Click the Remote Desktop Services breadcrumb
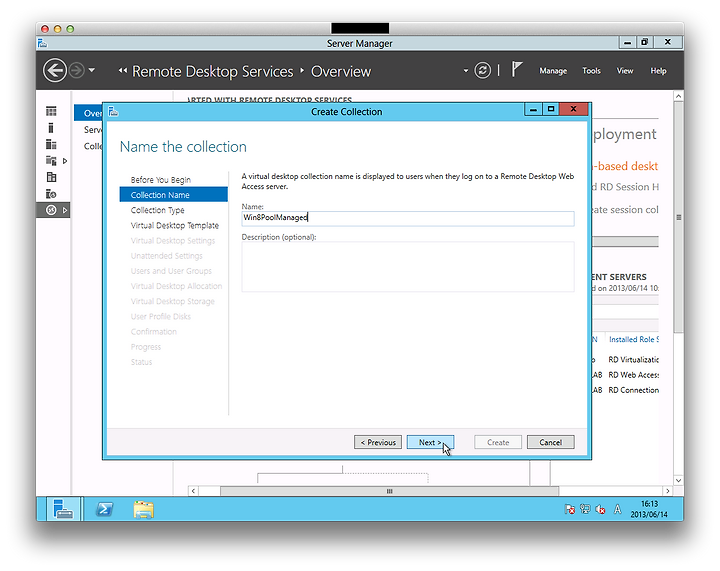Viewport: 720px width, 571px height. (213, 72)
